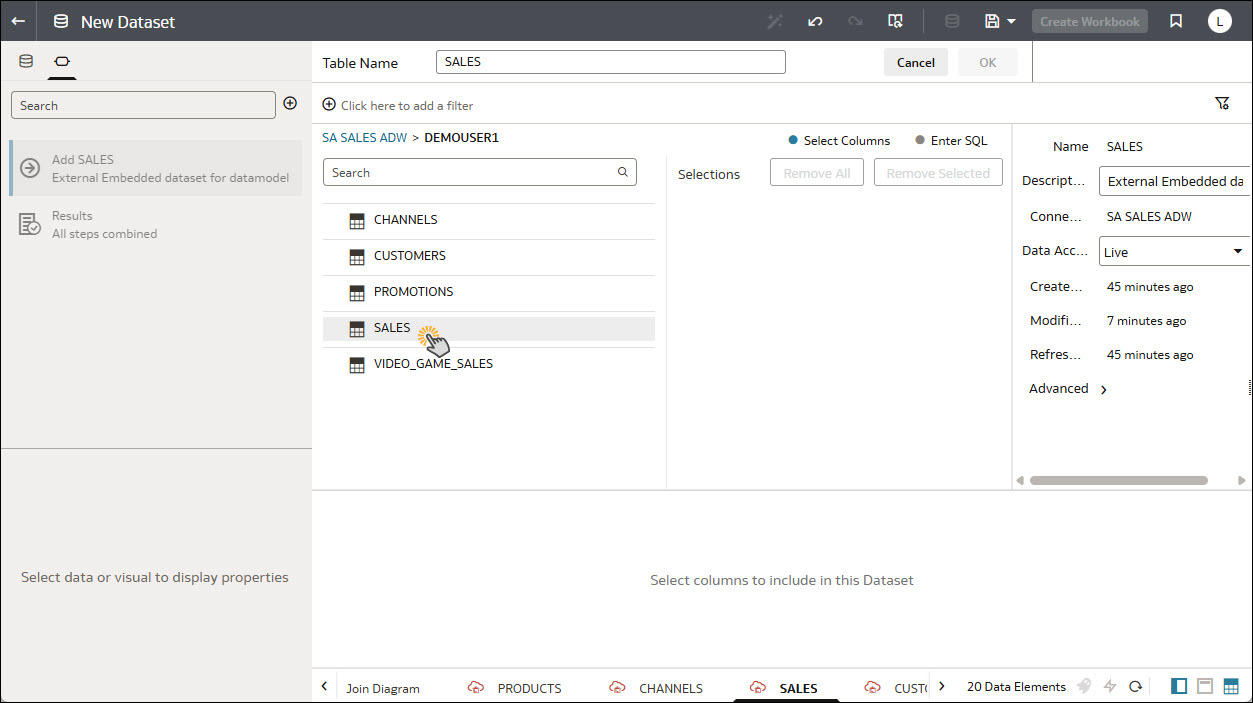1253x703 pixels.
Task: Open the filter bar menu icon
Action: click(1222, 103)
